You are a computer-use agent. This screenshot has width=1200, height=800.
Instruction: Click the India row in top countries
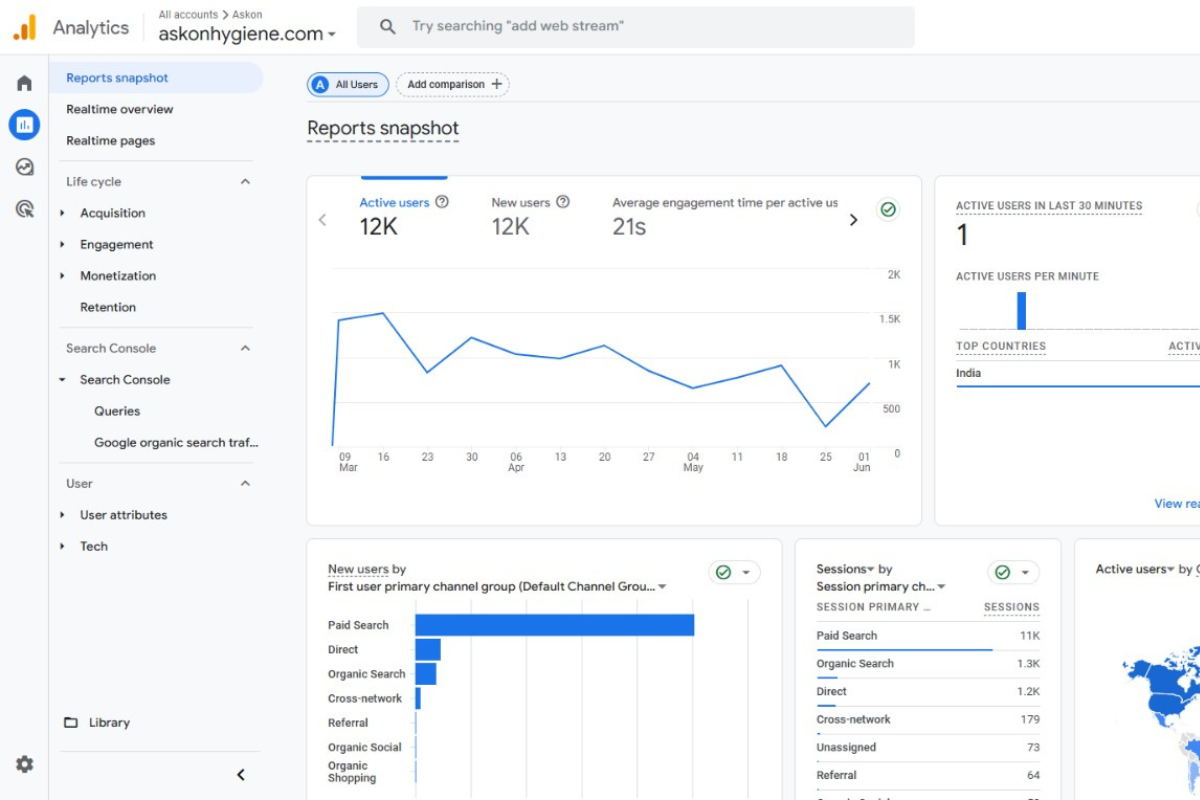[1078, 374]
